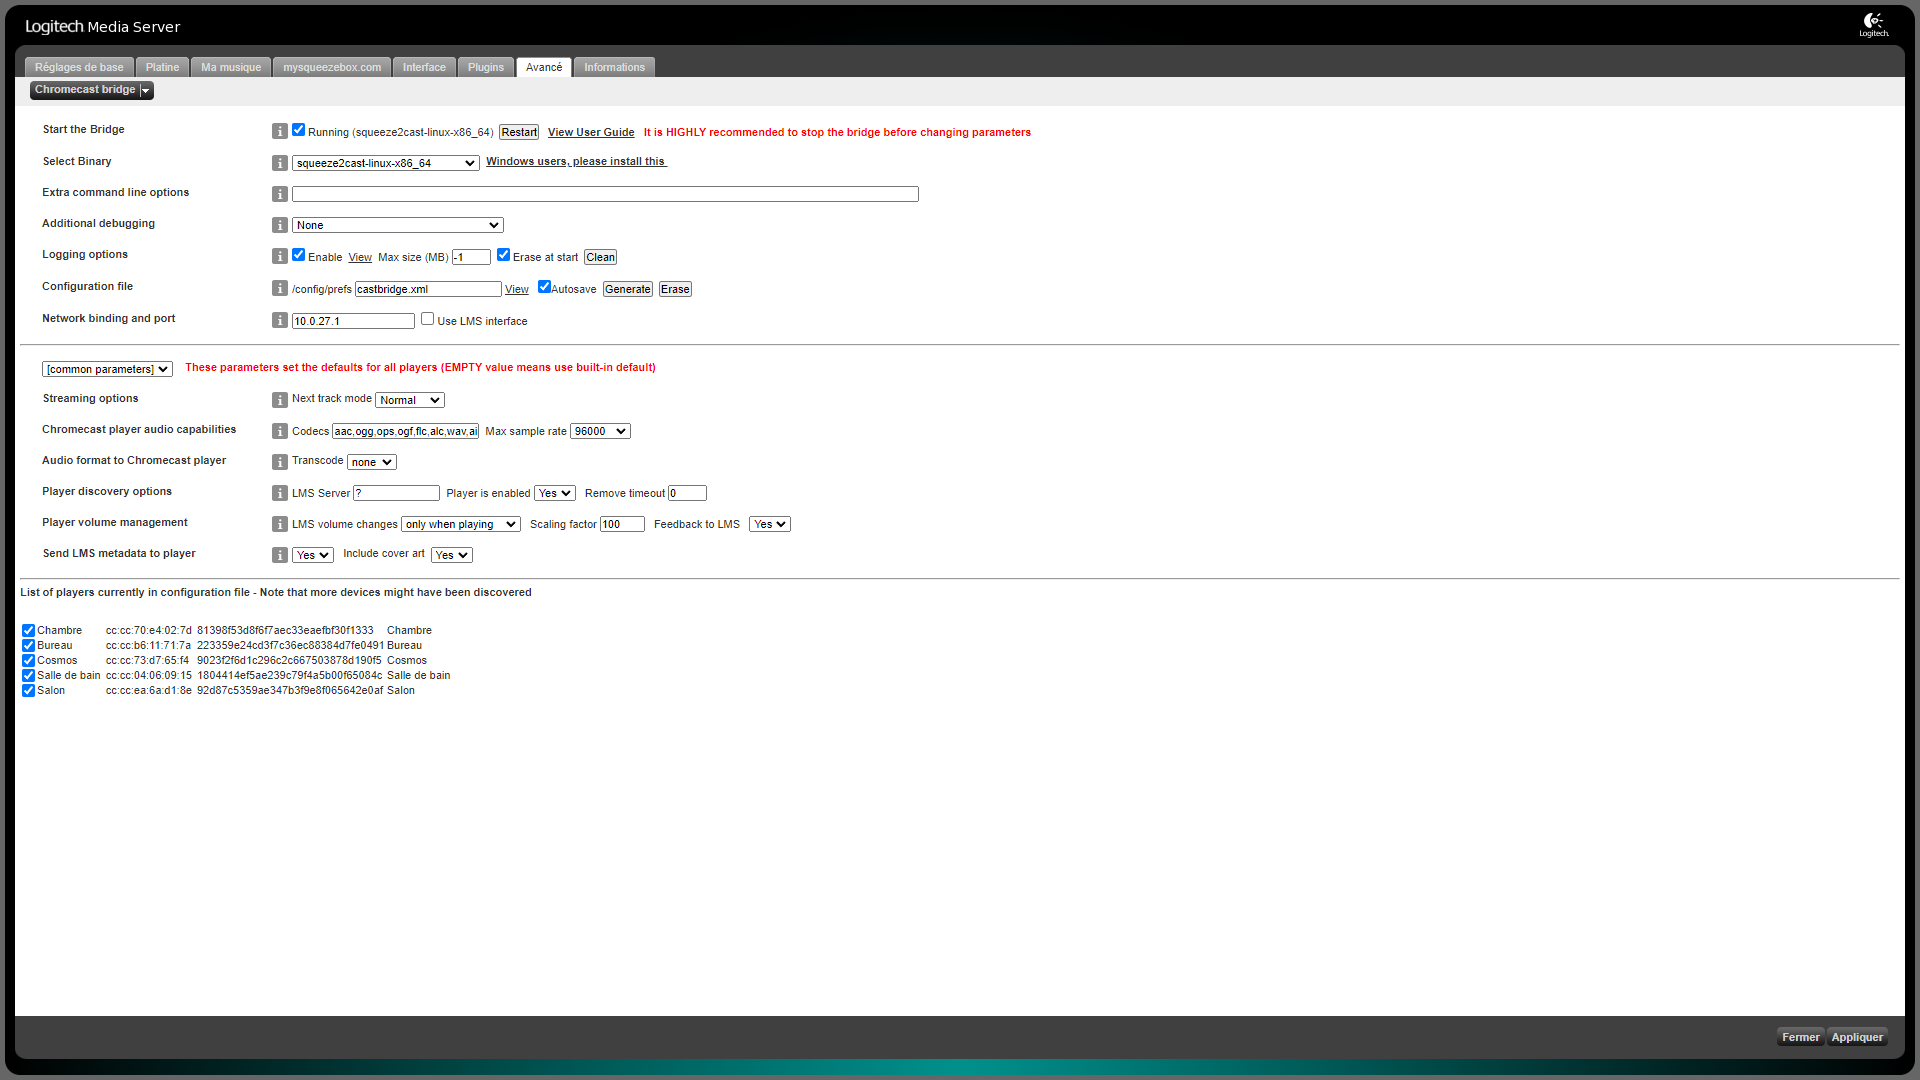Click the Erase configuration button

pos(675,289)
